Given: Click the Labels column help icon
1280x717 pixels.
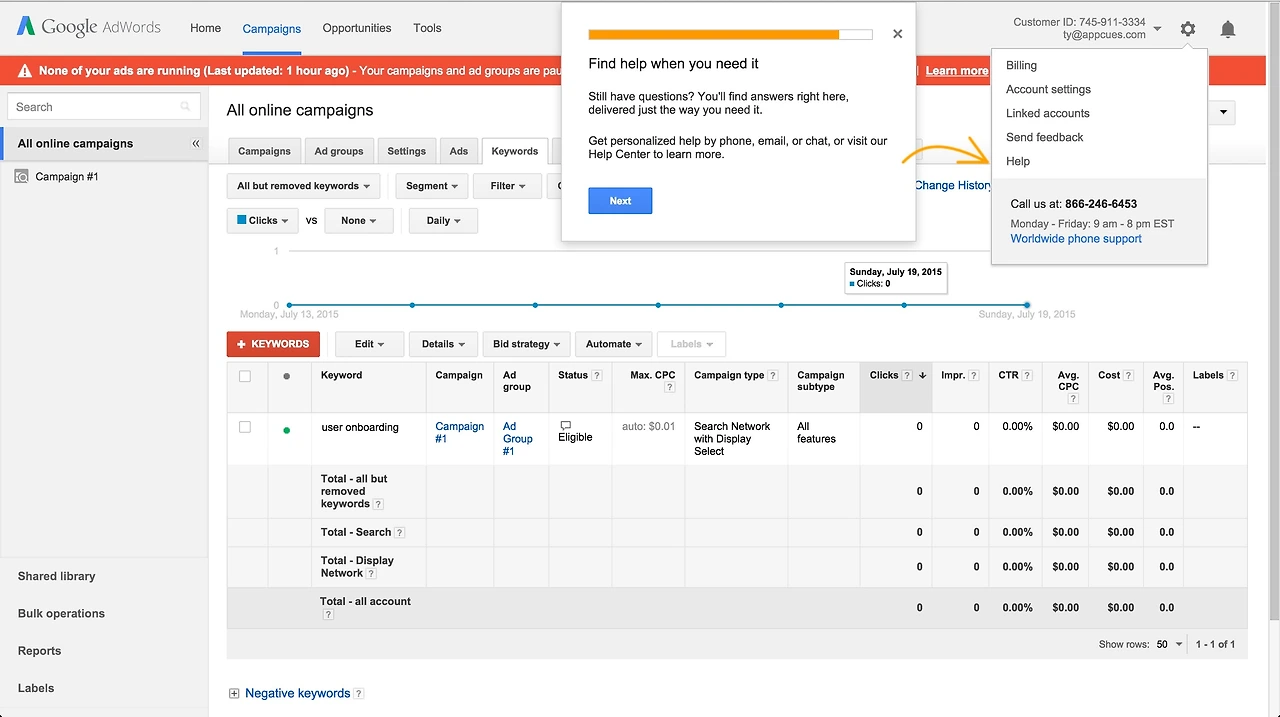Looking at the screenshot, I should coord(1232,376).
